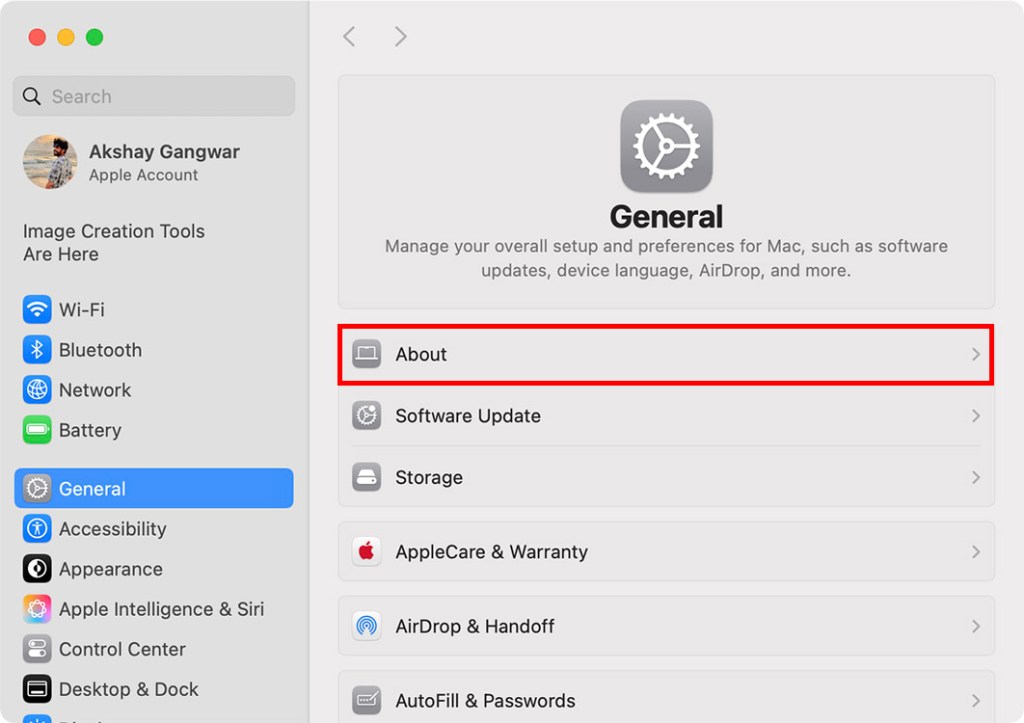1024x723 pixels.
Task: Open Accessibility via its sidebar icon
Action: (36, 529)
